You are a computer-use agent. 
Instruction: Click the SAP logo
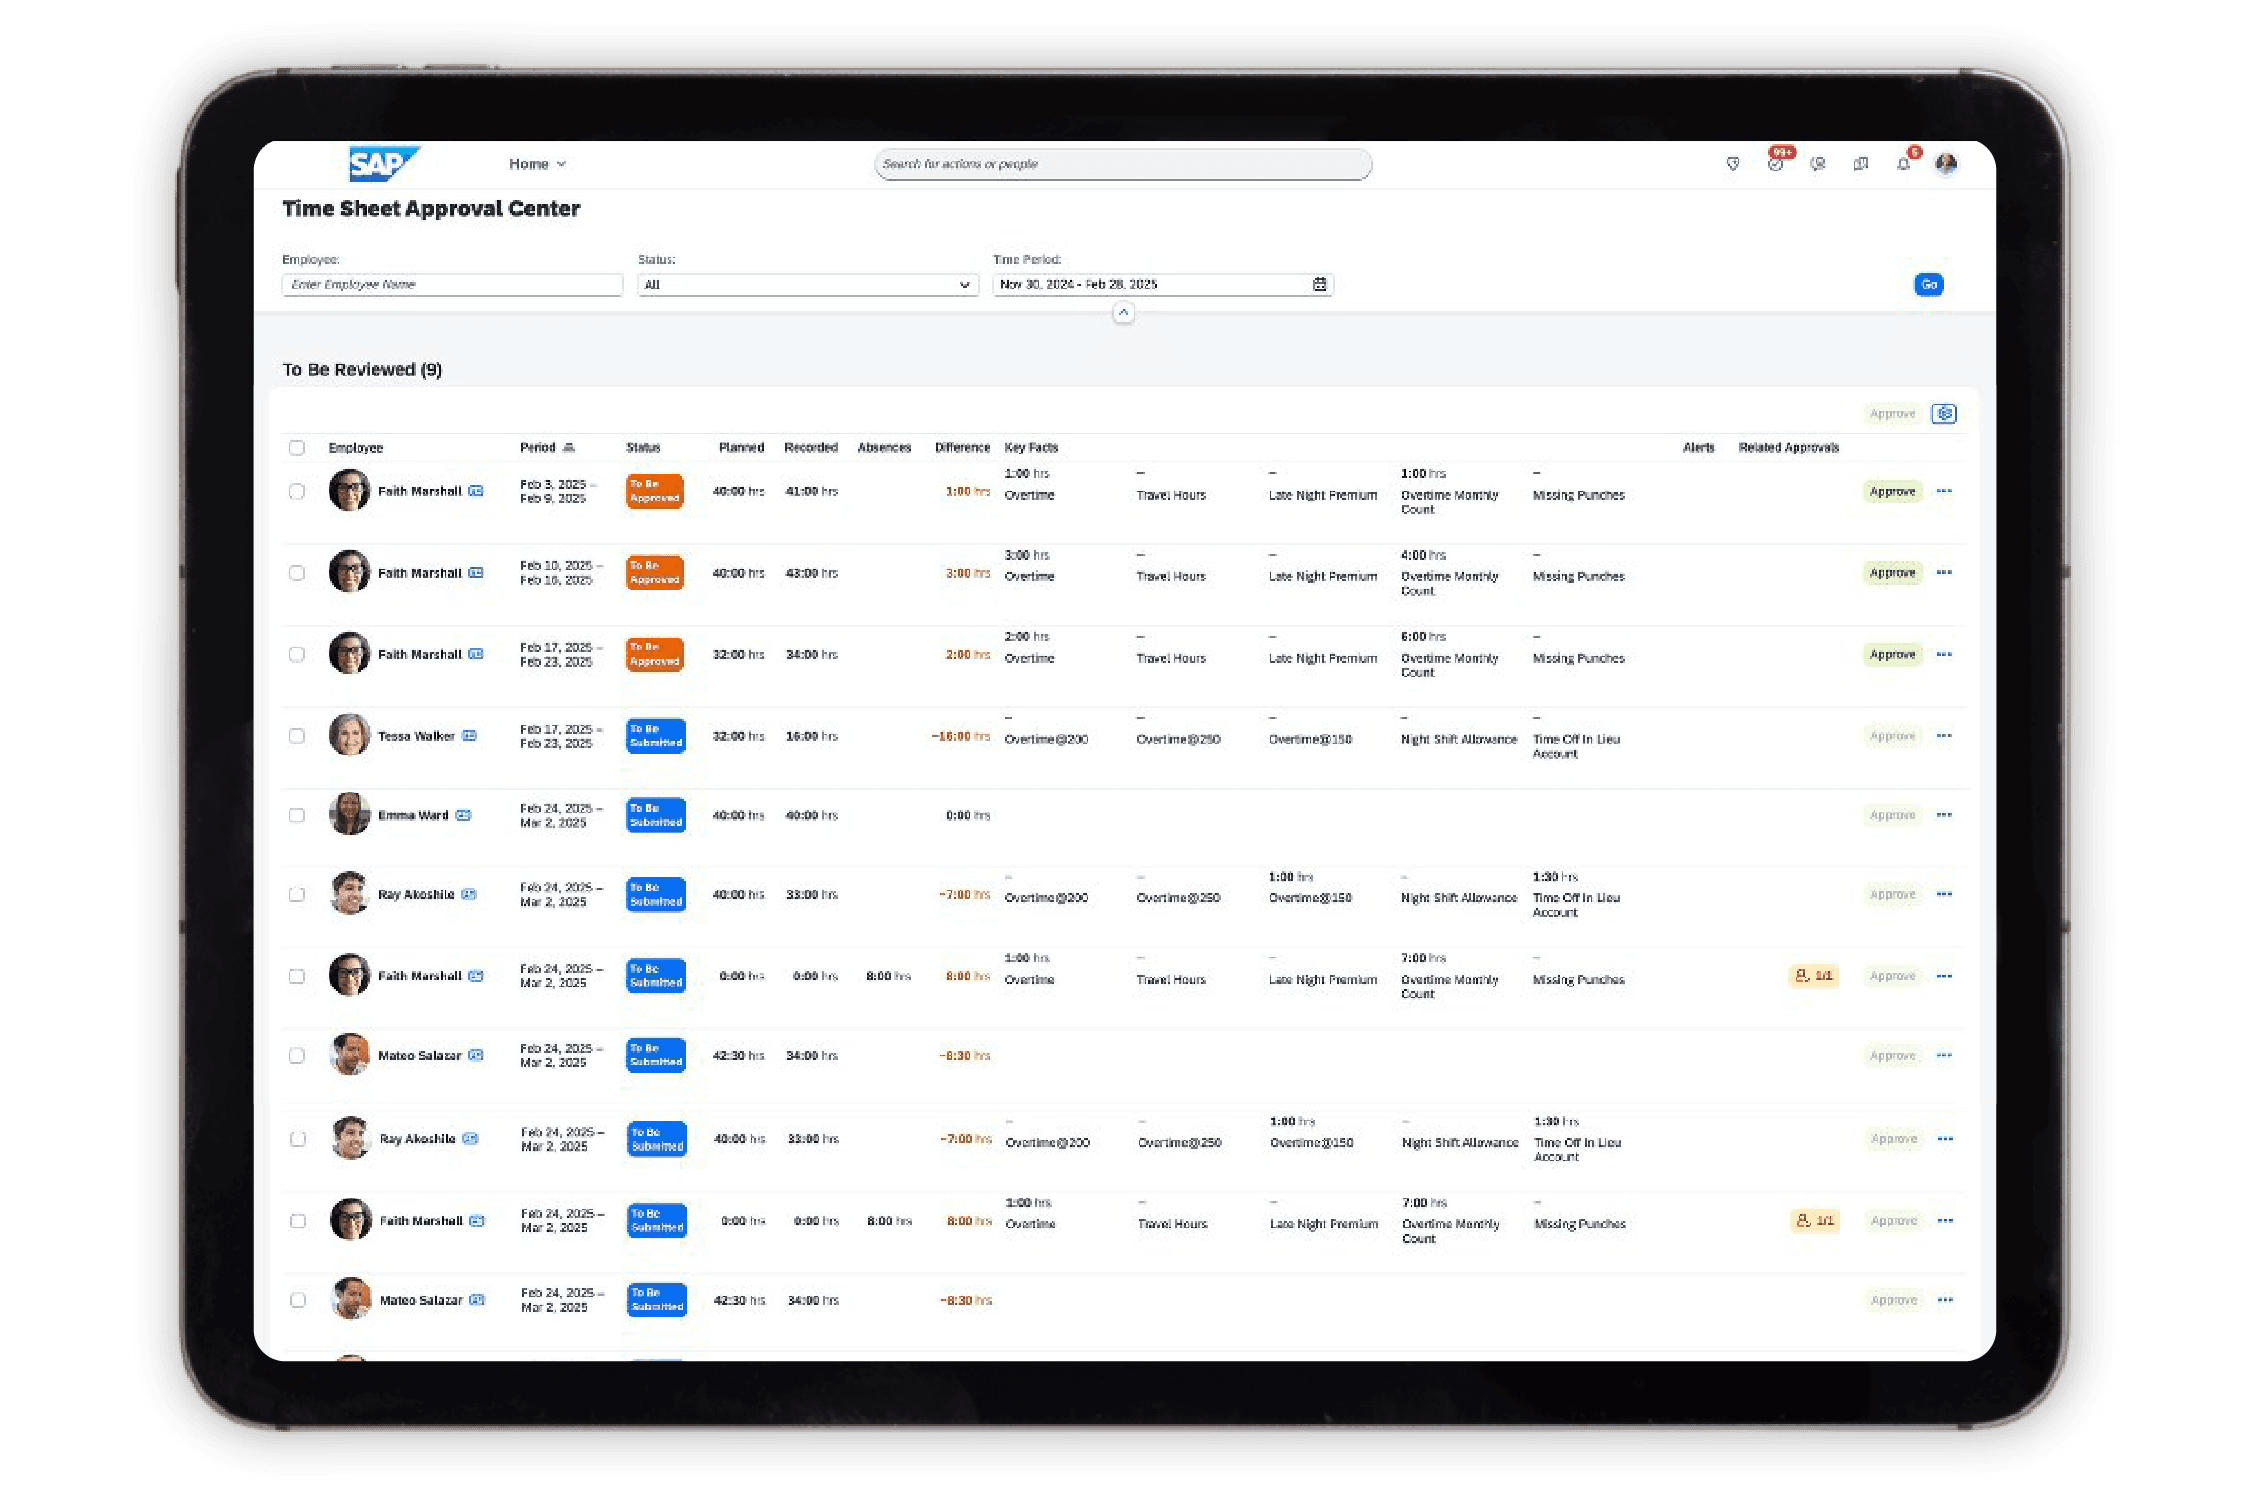click(x=381, y=164)
